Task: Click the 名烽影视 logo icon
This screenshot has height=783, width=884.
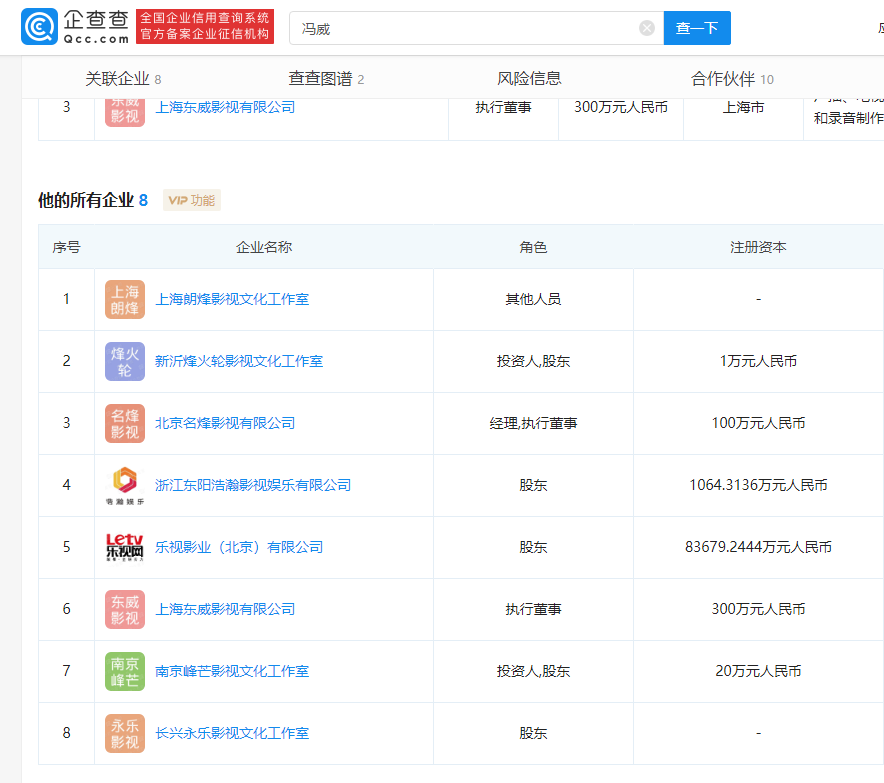Action: tap(124, 423)
